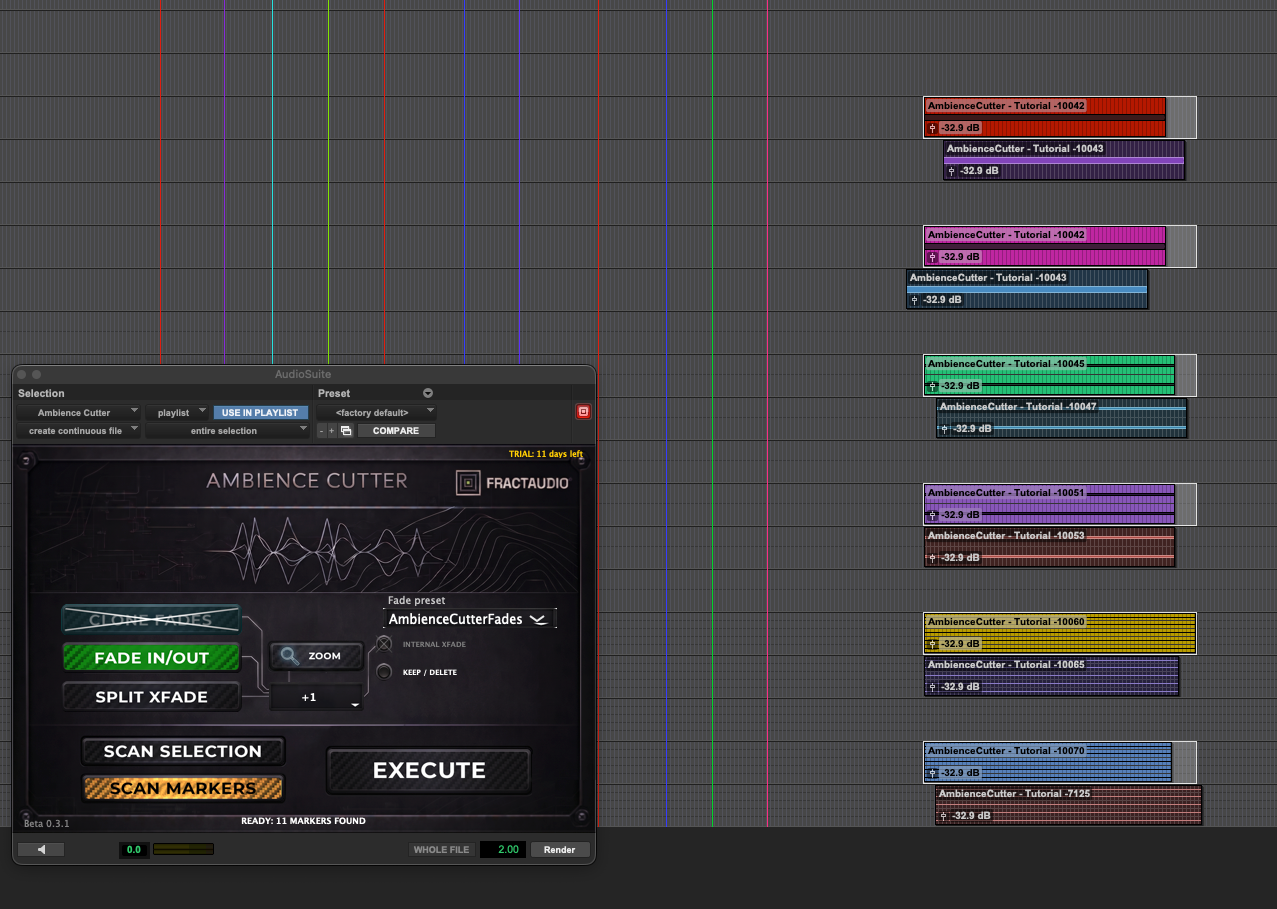Click the red target button in AudioSuite header
This screenshot has width=1277, height=909.
pos(583,411)
